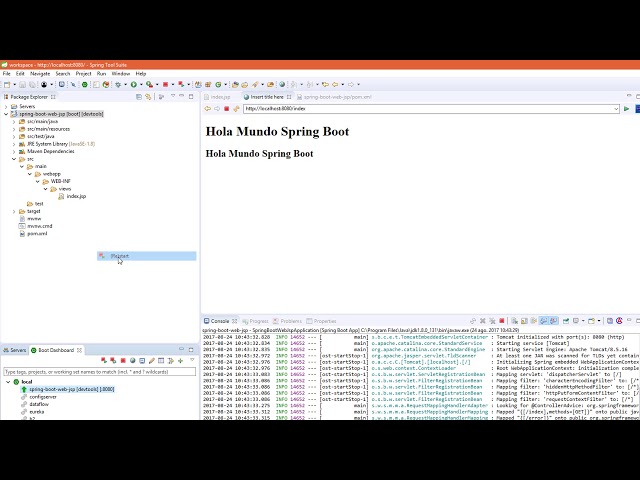
Task: Click Remove All Terminated Launches in Console
Action: click(492, 321)
